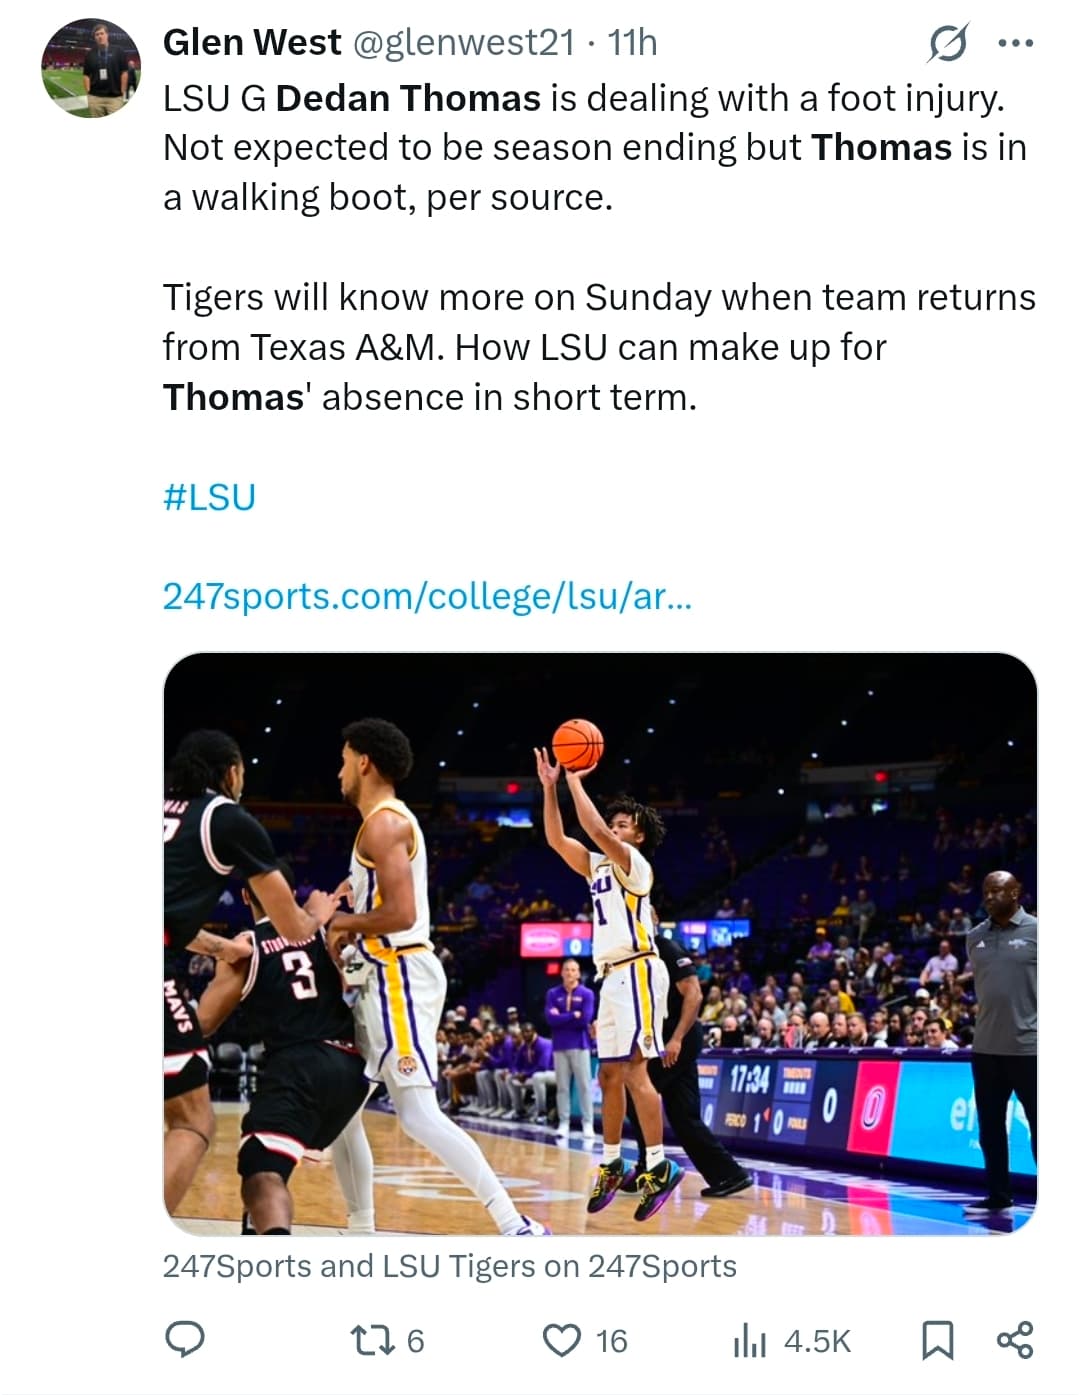Viewport: 1079px width, 1395px height.
Task: Click the like count of 16
Action: point(611,1341)
